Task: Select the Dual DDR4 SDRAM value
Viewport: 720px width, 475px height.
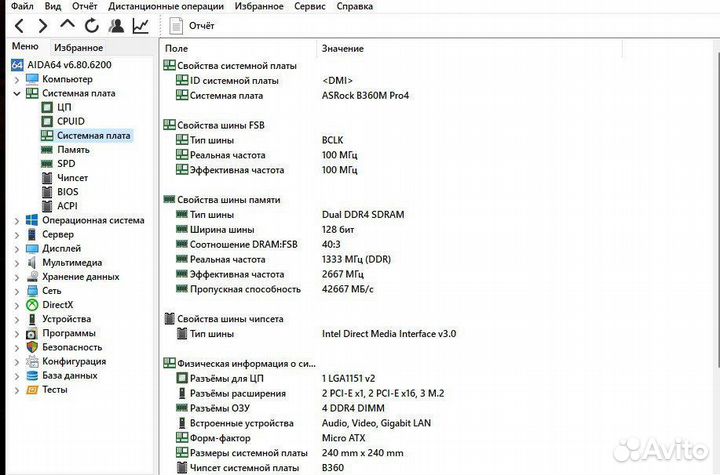Action: point(363,215)
